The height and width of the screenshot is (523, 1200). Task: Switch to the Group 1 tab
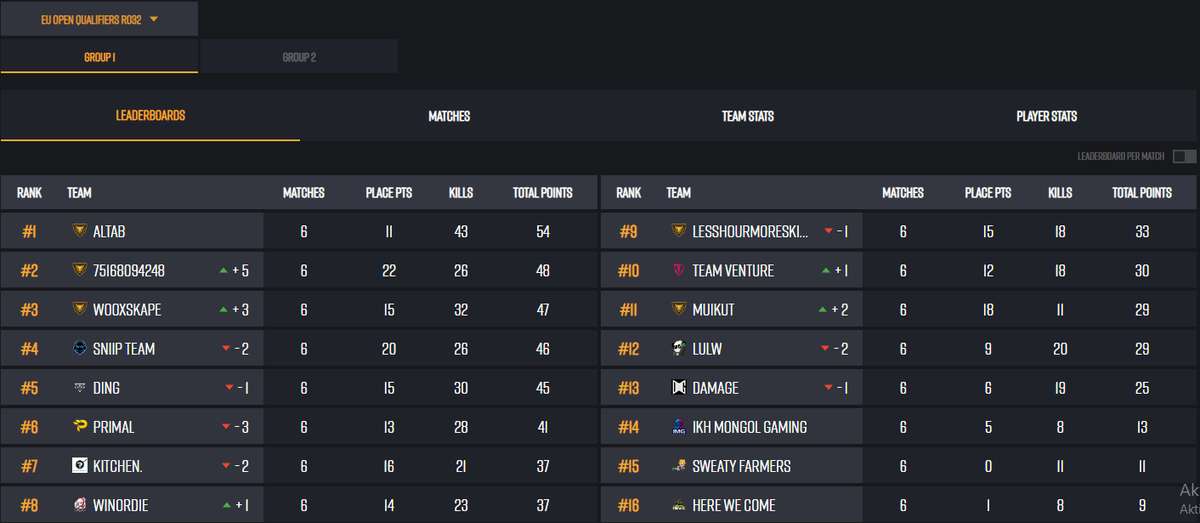coord(99,57)
